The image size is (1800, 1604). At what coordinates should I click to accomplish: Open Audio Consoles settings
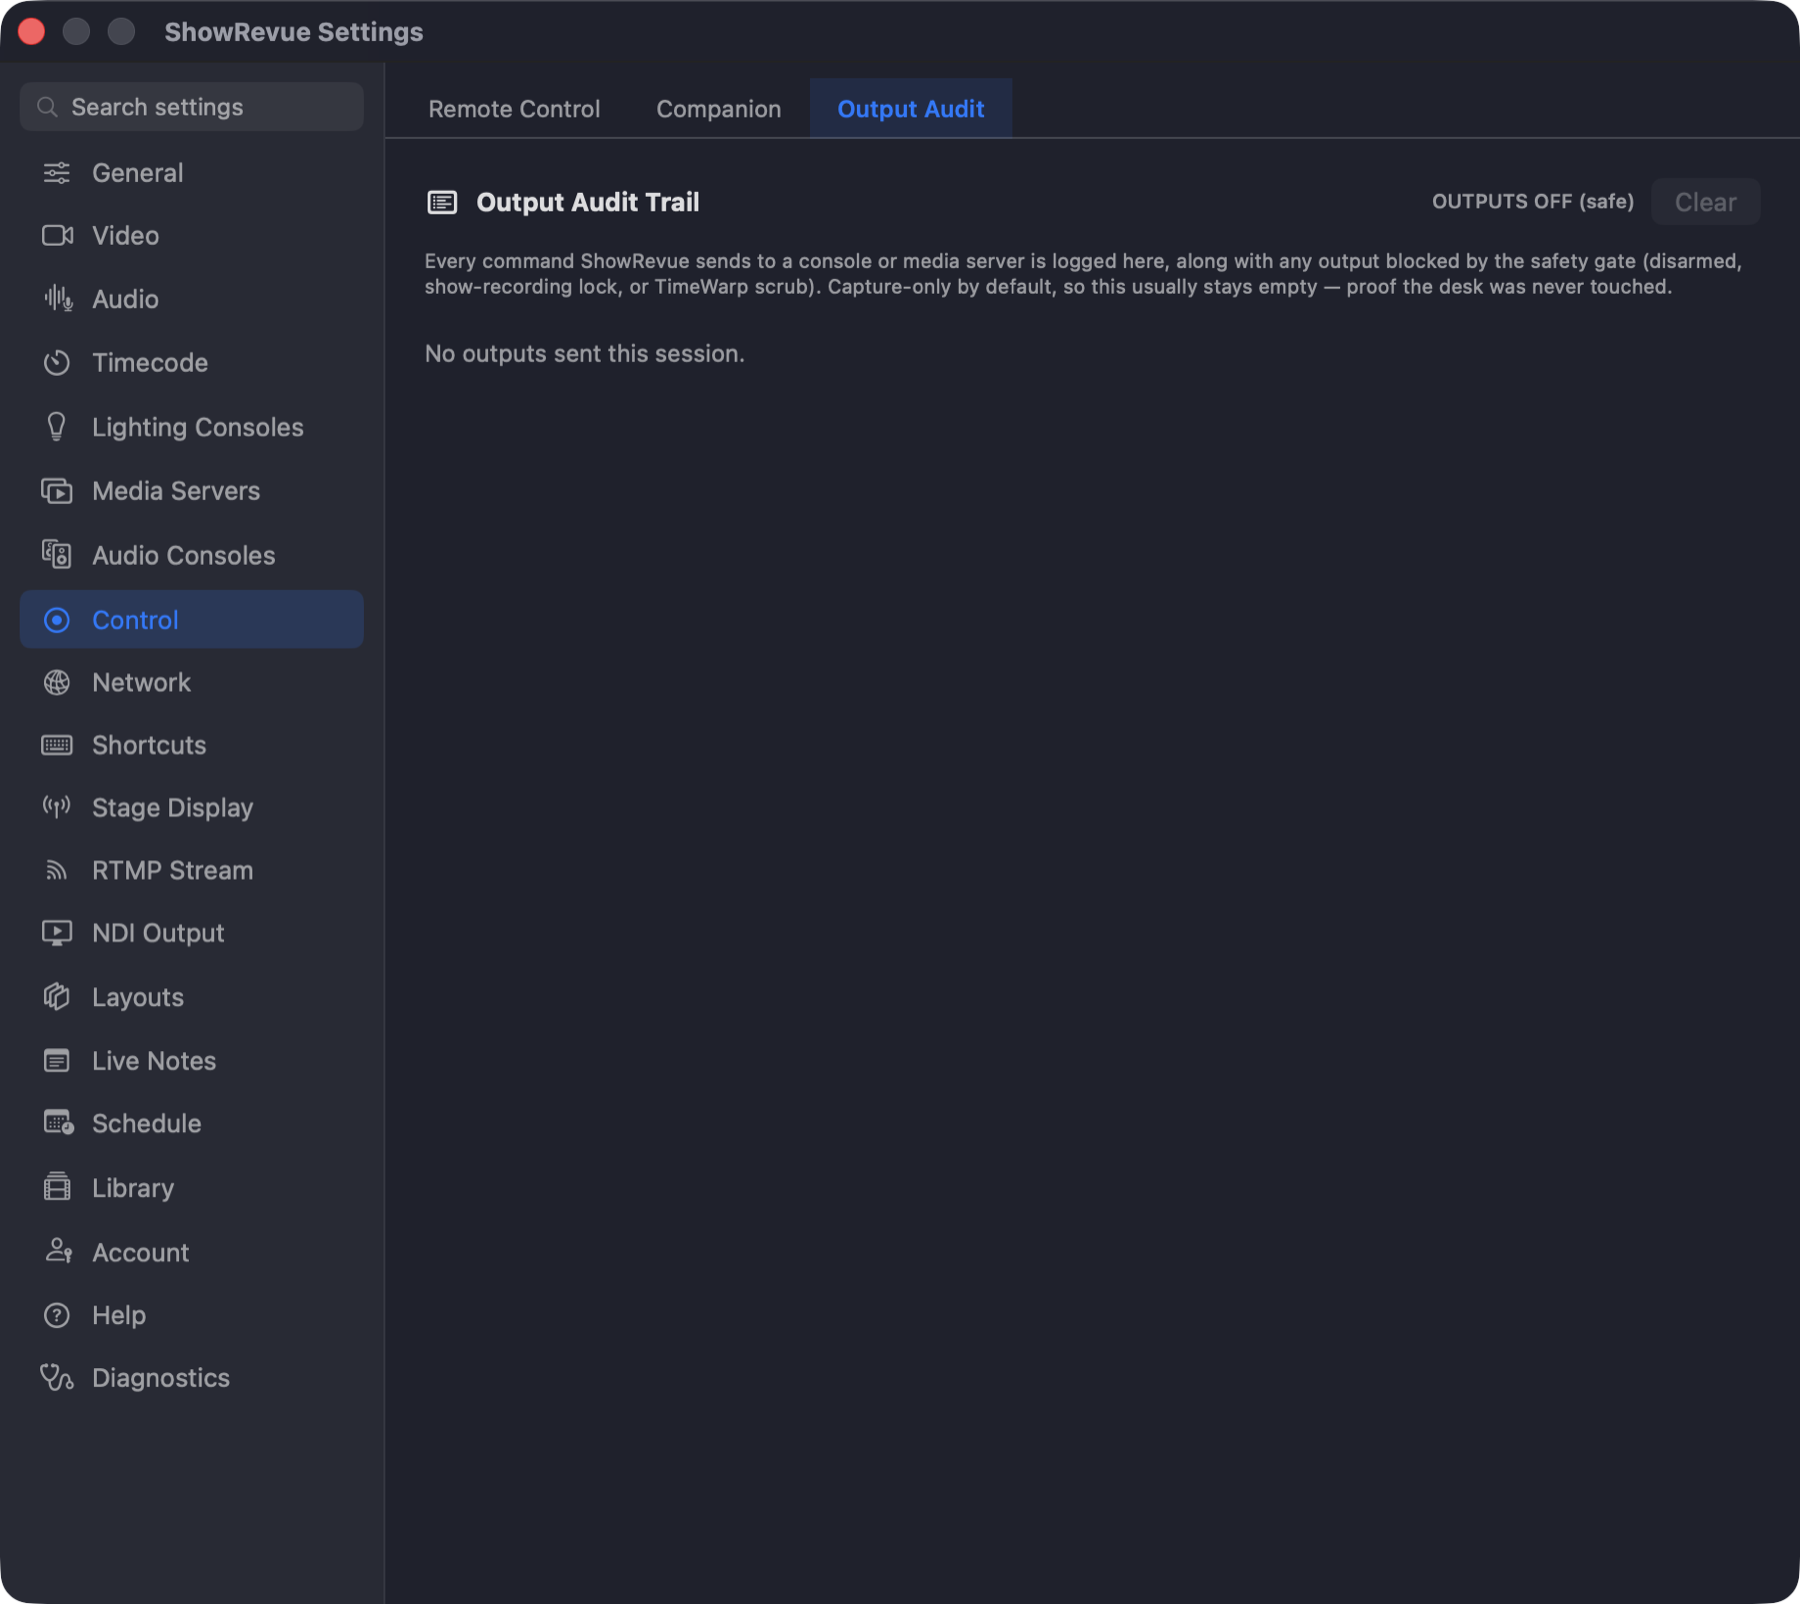[x=191, y=555]
